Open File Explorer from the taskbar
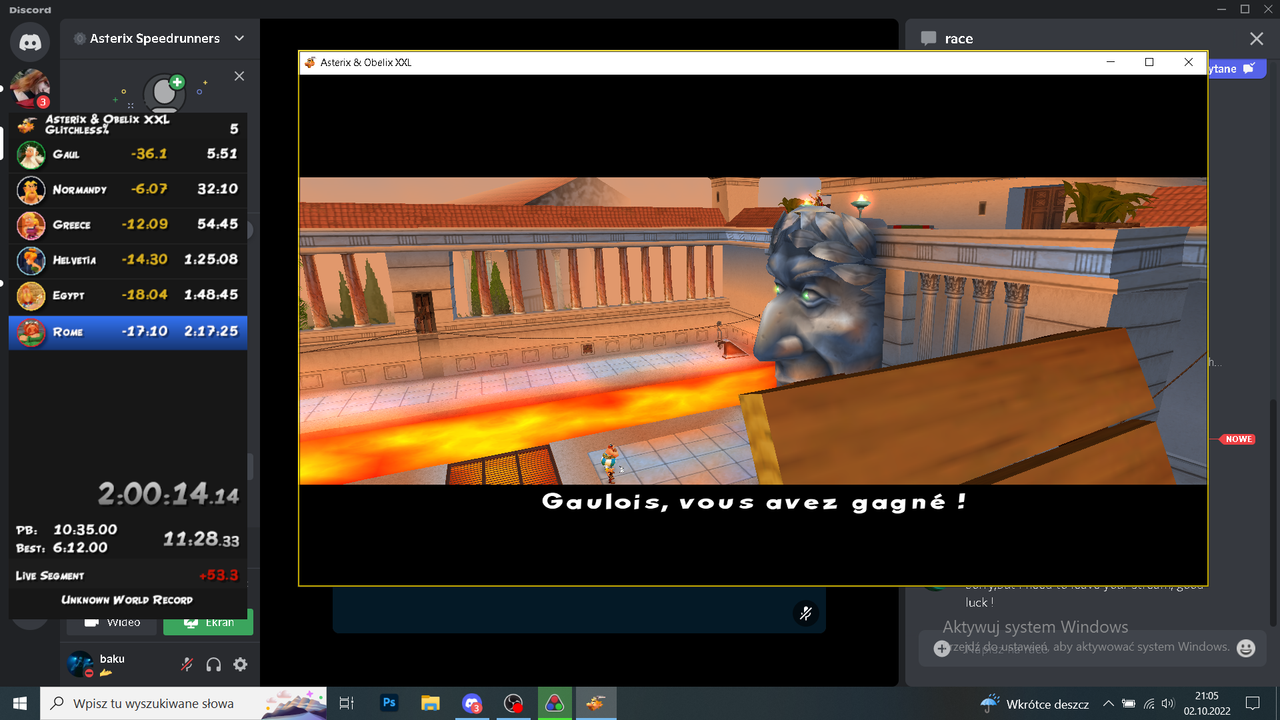Screen dimensions: 1280x720 coord(430,703)
